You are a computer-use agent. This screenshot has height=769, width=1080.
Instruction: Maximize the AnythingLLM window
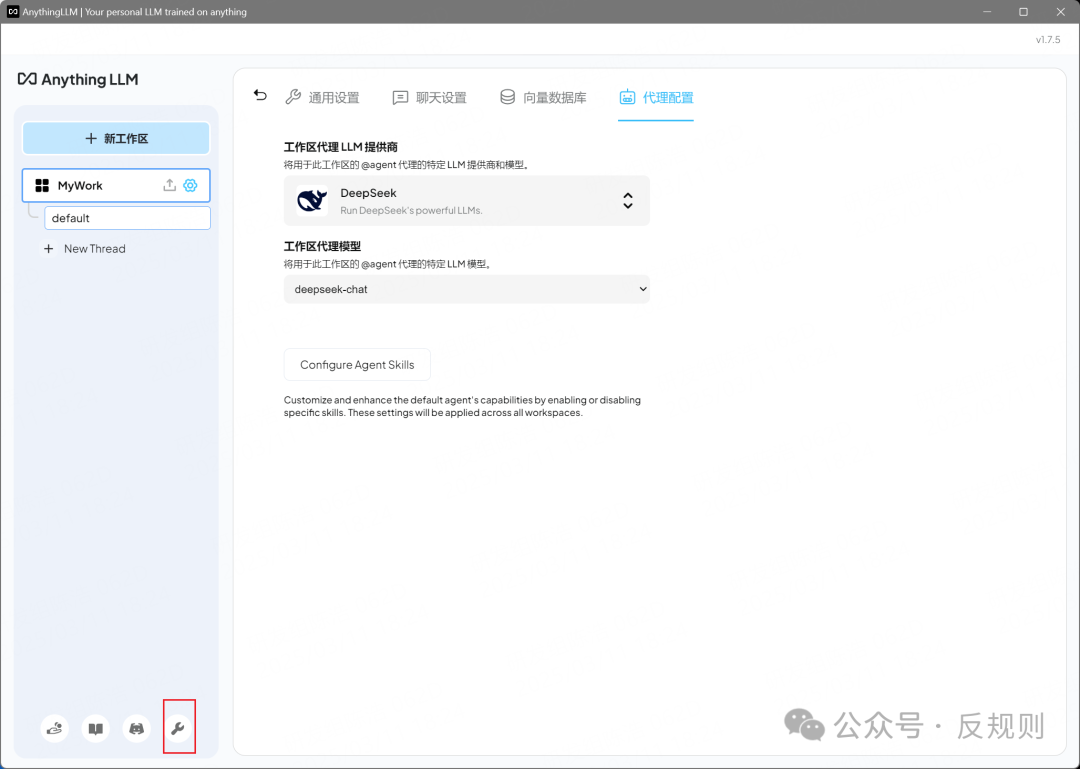[x=1024, y=12]
